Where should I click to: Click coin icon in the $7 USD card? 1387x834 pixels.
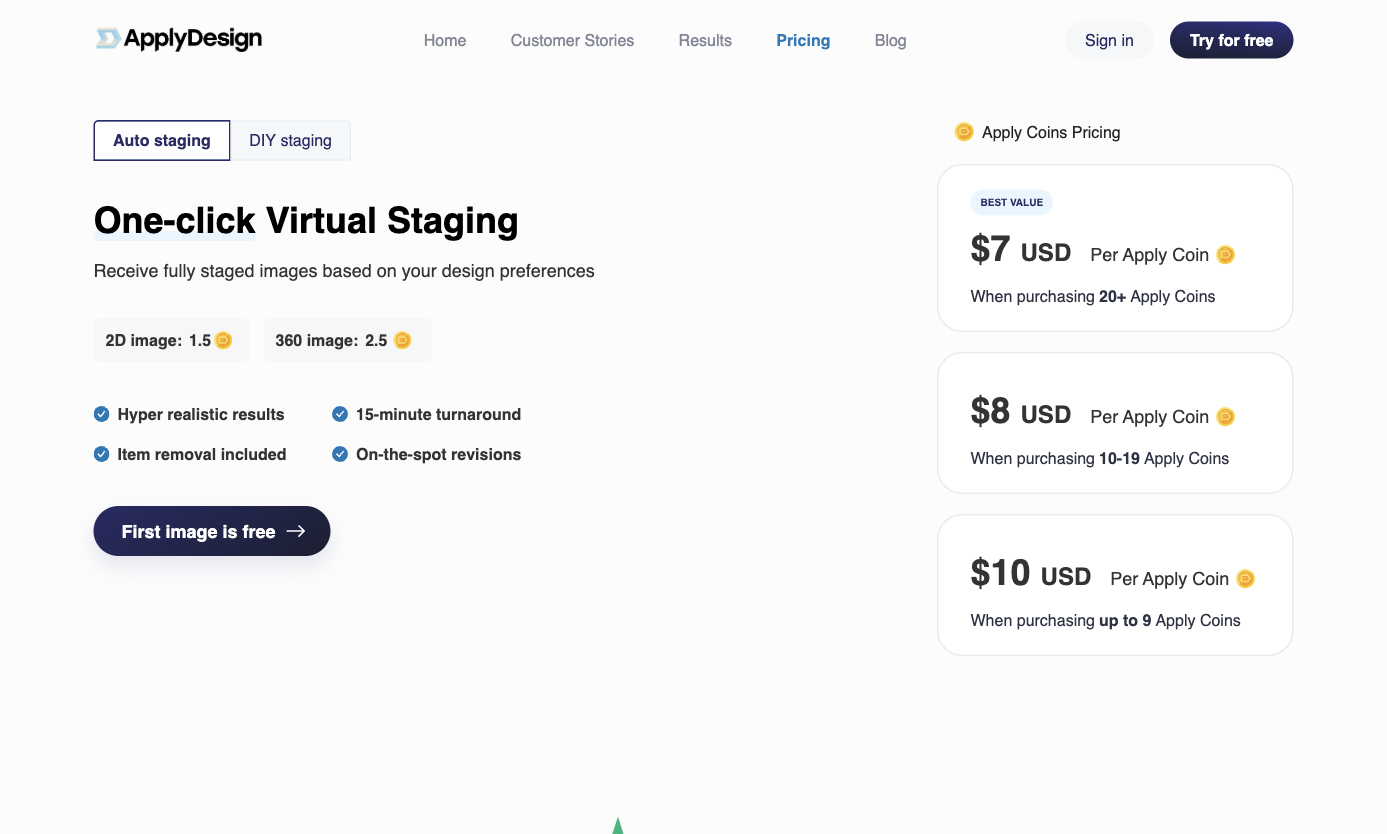(x=1225, y=255)
